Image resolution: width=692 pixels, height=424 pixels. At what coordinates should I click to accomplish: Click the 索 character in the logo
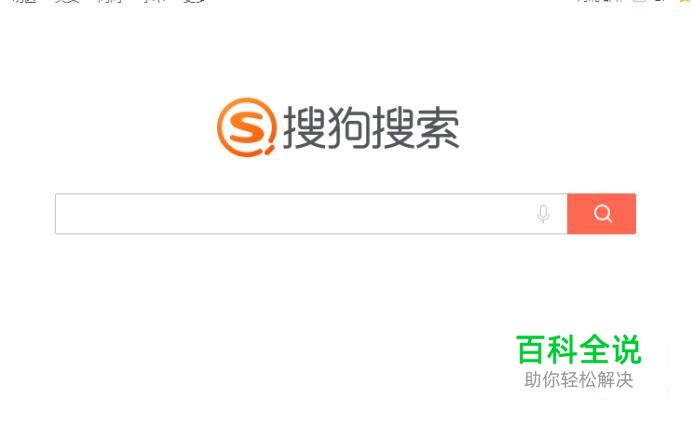[x=437, y=128]
